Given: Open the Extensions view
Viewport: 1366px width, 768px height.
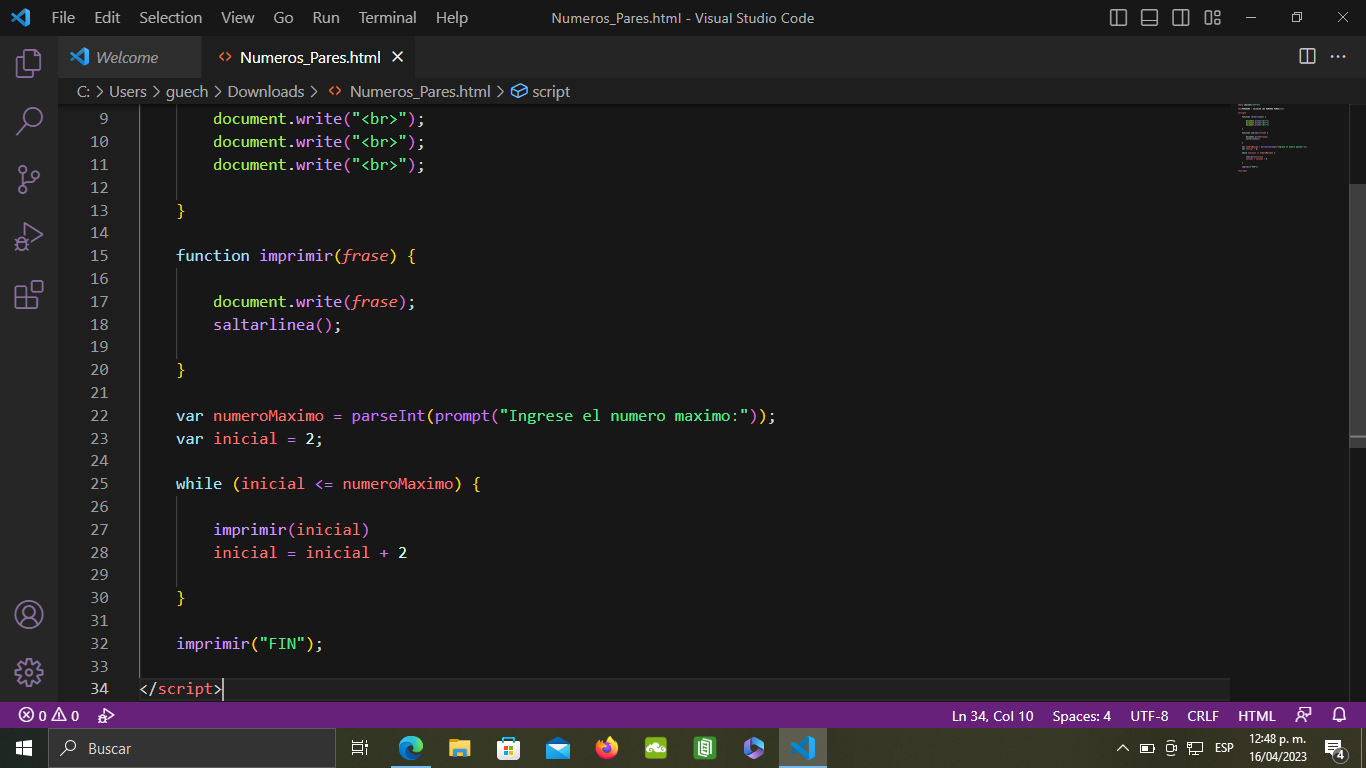Looking at the screenshot, I should (29, 295).
